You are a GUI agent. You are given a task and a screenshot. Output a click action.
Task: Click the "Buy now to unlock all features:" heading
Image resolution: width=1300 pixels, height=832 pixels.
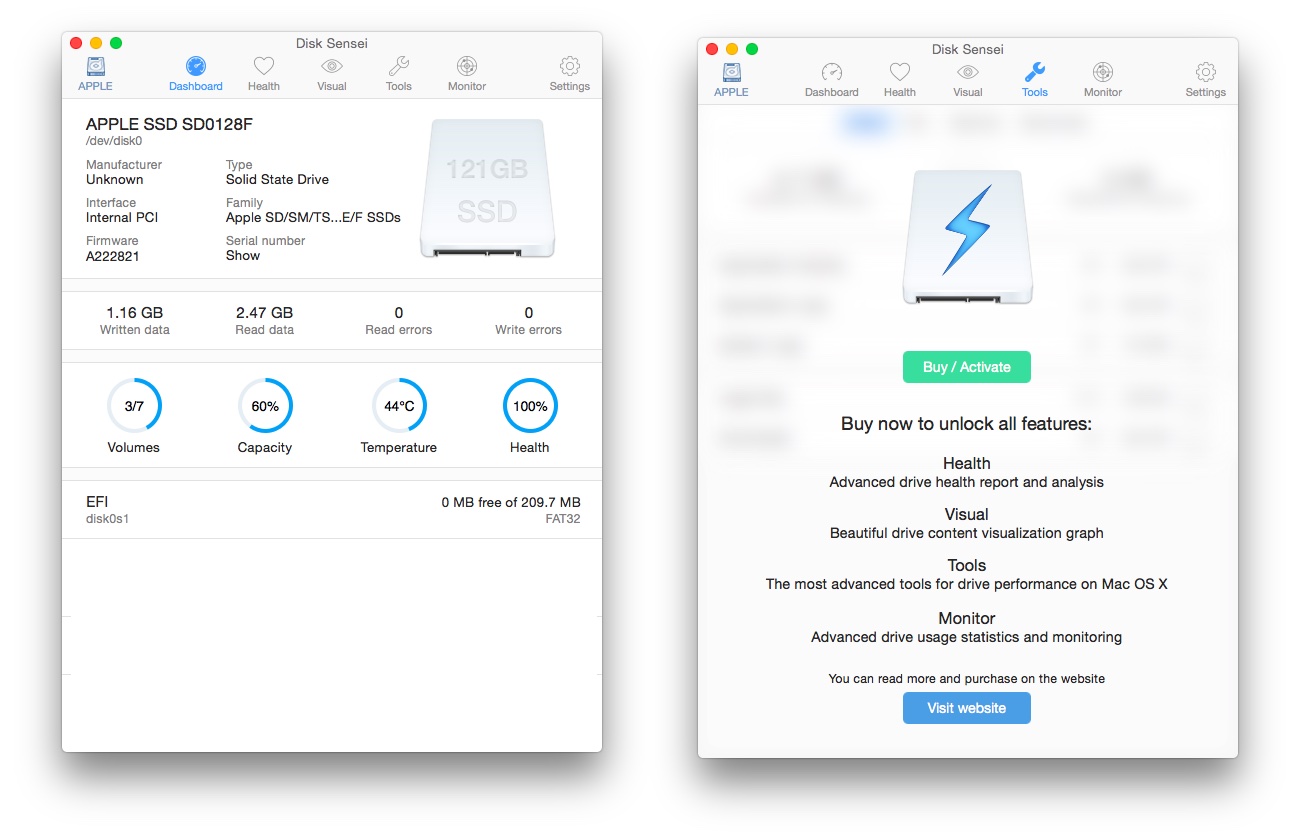(x=966, y=424)
